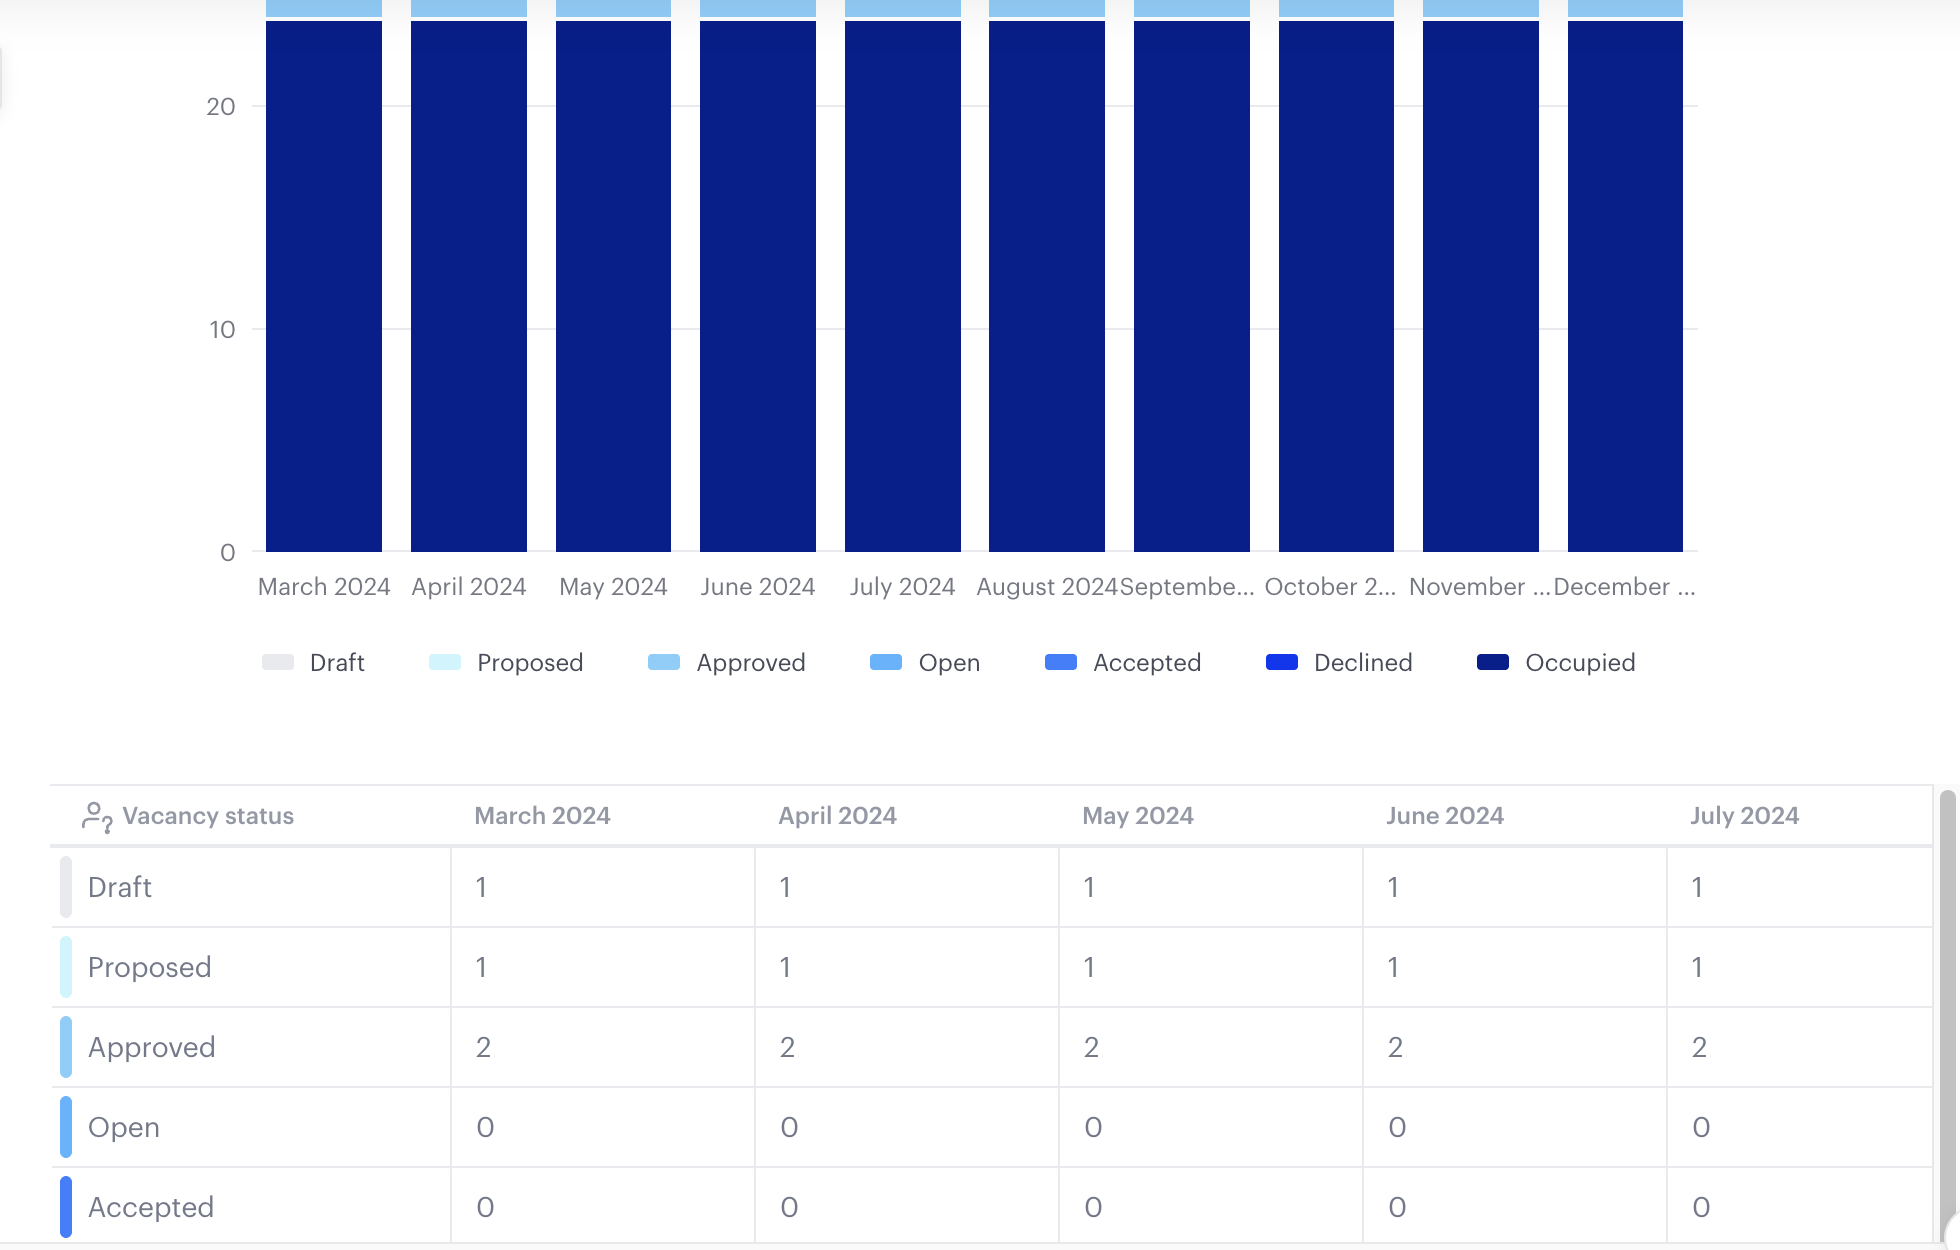Click the Occupied legend color swatch
The image size is (1960, 1250).
tap(1492, 662)
